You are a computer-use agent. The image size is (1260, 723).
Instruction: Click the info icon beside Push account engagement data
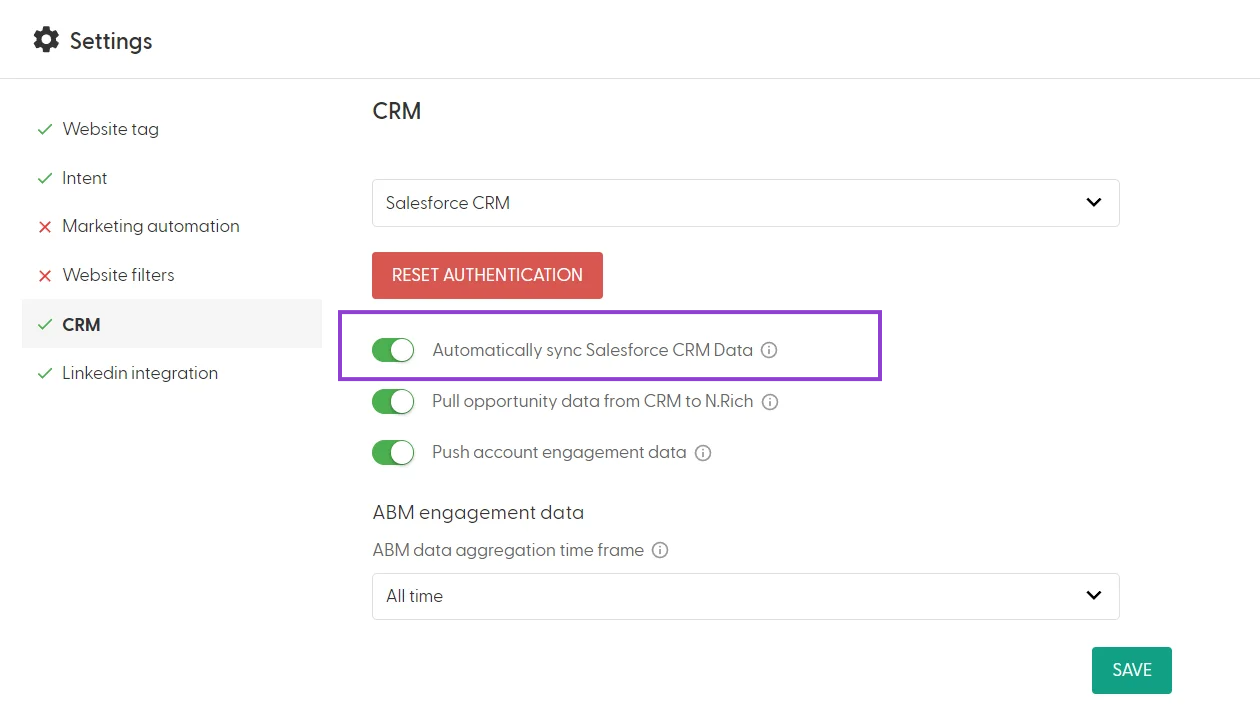coord(703,452)
